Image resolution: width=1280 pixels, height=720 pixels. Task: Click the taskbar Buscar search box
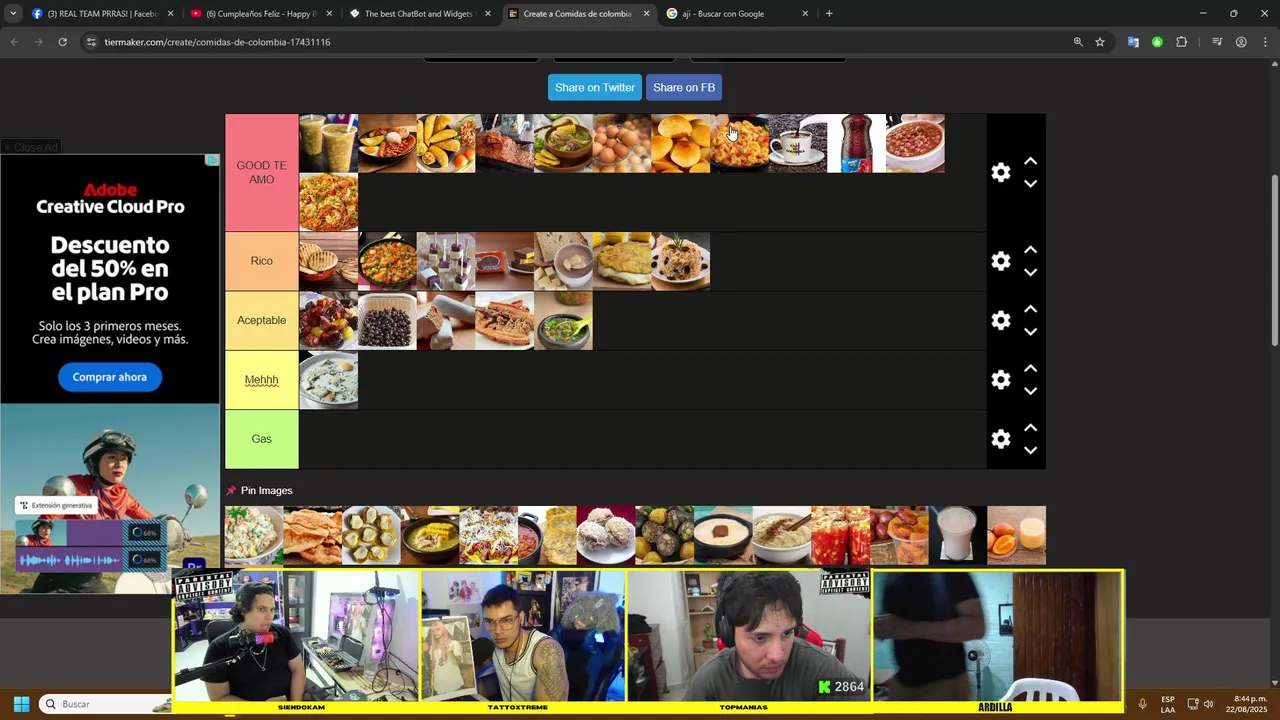coord(105,704)
